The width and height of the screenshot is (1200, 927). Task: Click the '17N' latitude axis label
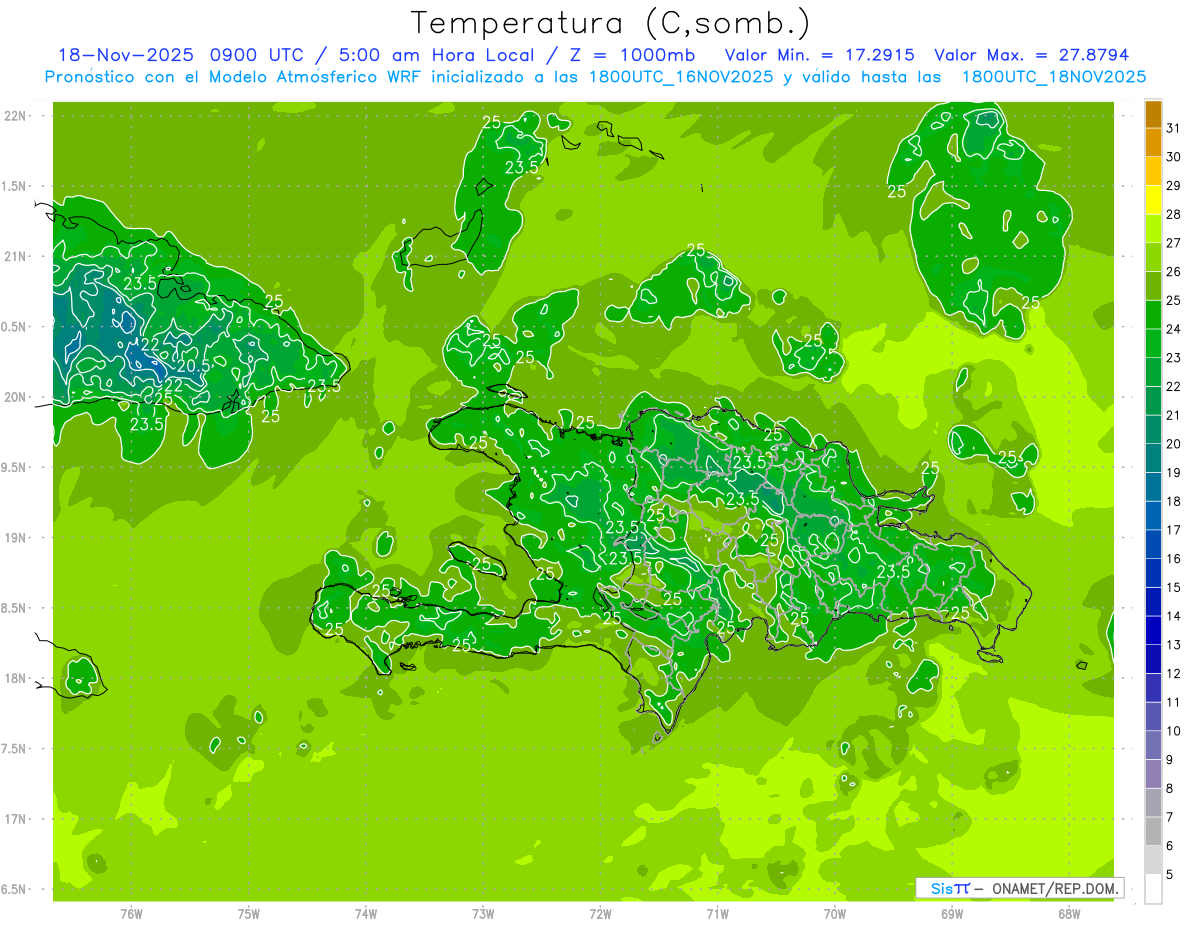click(x=17, y=819)
